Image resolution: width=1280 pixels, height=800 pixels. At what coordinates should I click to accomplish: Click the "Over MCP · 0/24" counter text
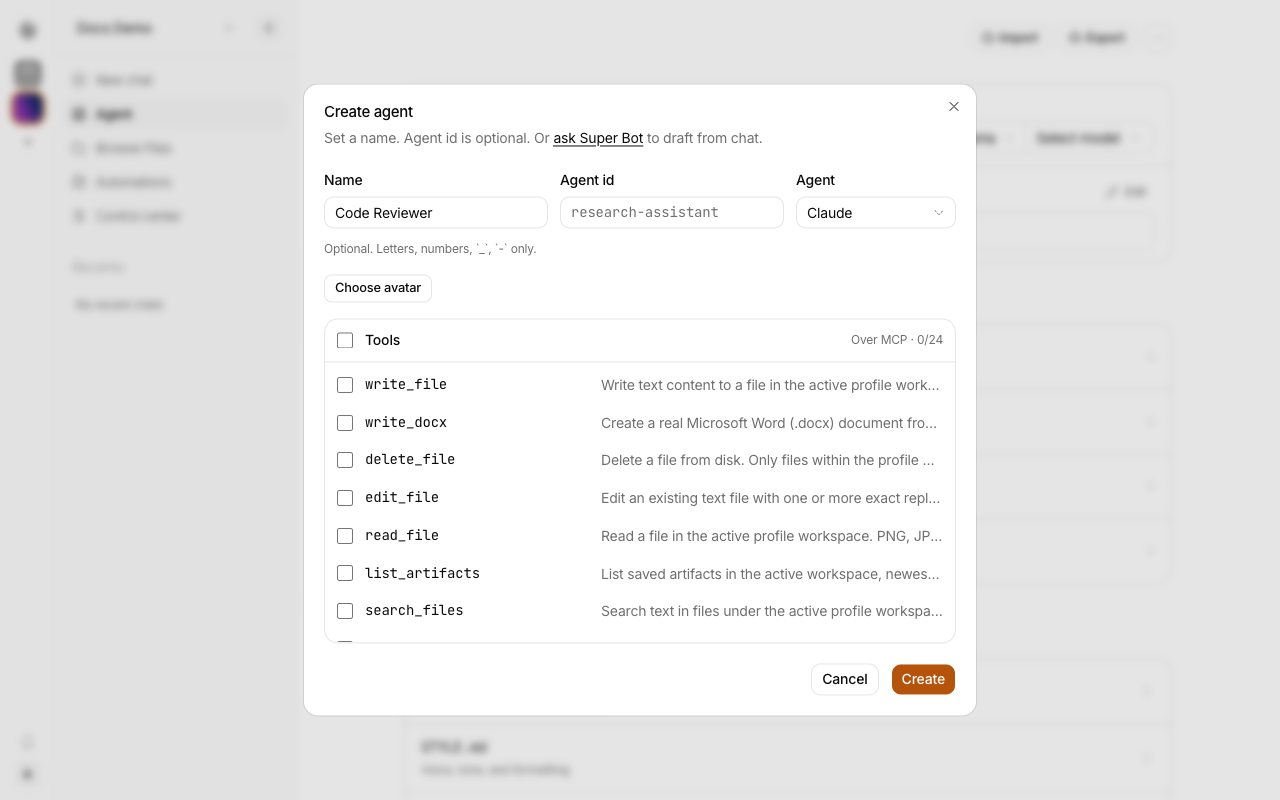pos(897,340)
